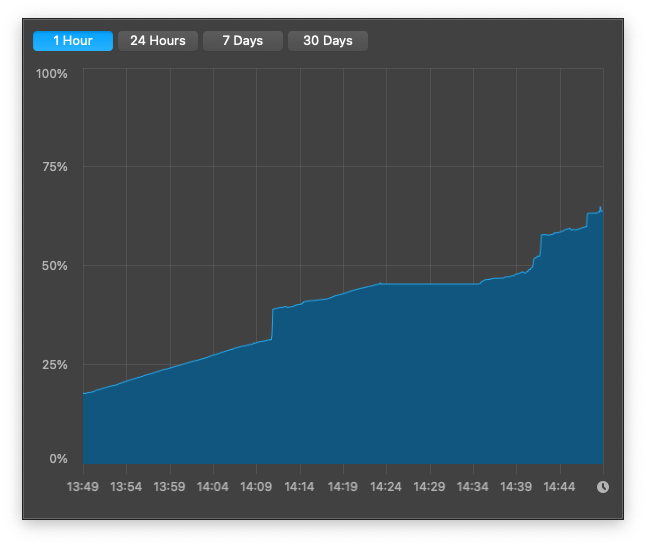
Task: Click the 14:24 time label
Action: click(x=386, y=487)
